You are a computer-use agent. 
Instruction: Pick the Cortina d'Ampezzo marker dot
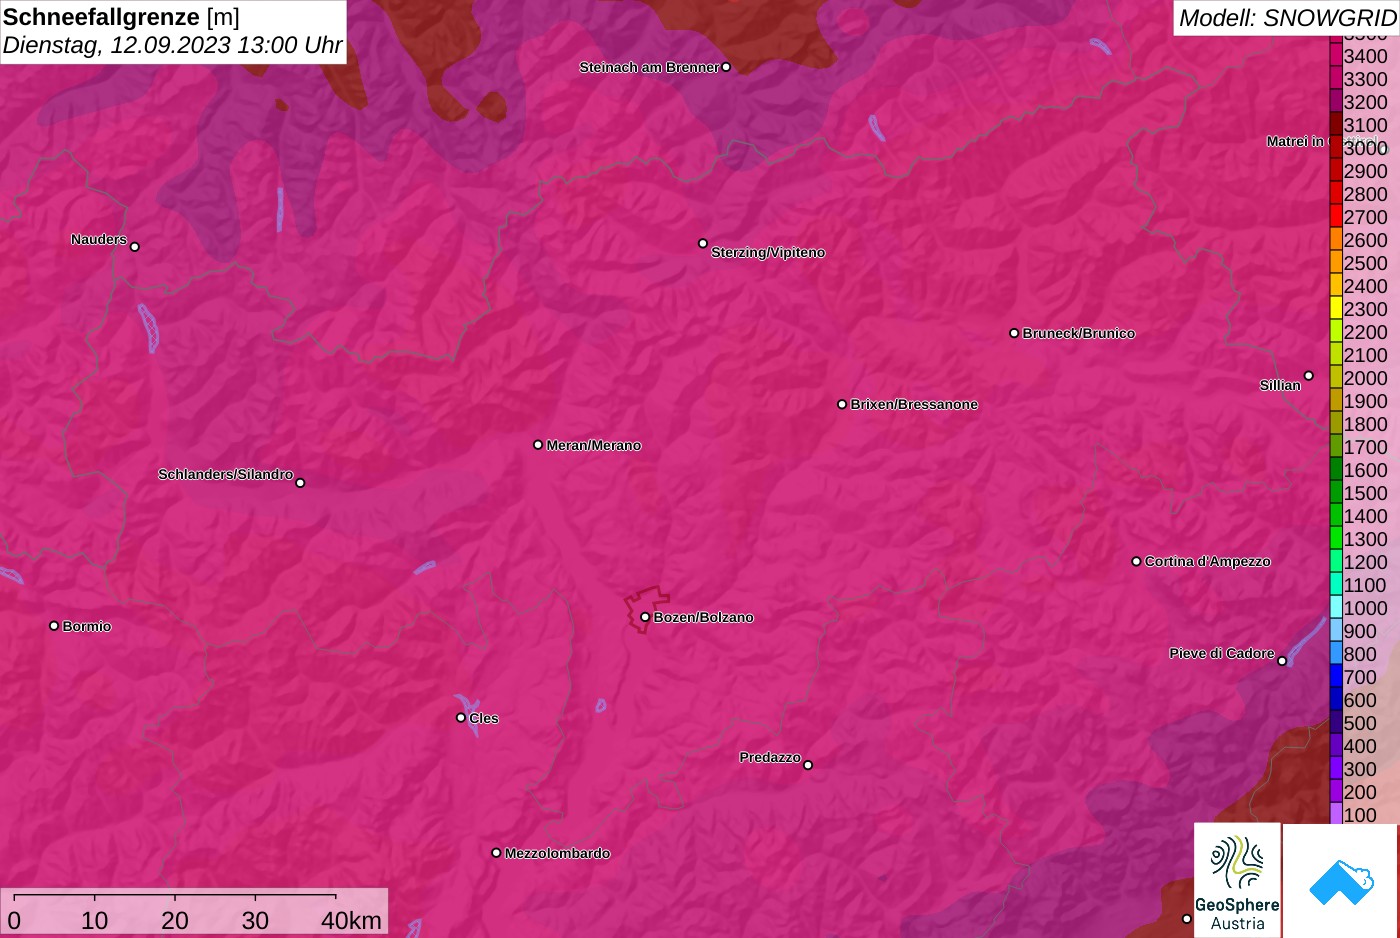(1136, 561)
